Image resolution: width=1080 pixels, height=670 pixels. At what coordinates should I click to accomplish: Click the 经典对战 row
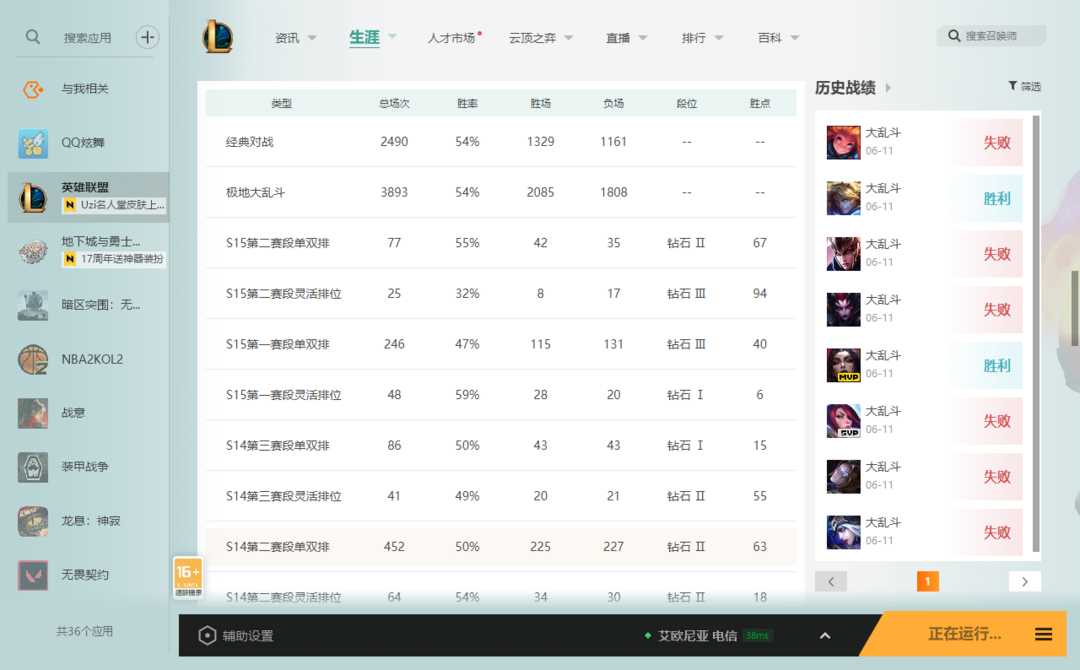pyautogui.click(x=501, y=142)
